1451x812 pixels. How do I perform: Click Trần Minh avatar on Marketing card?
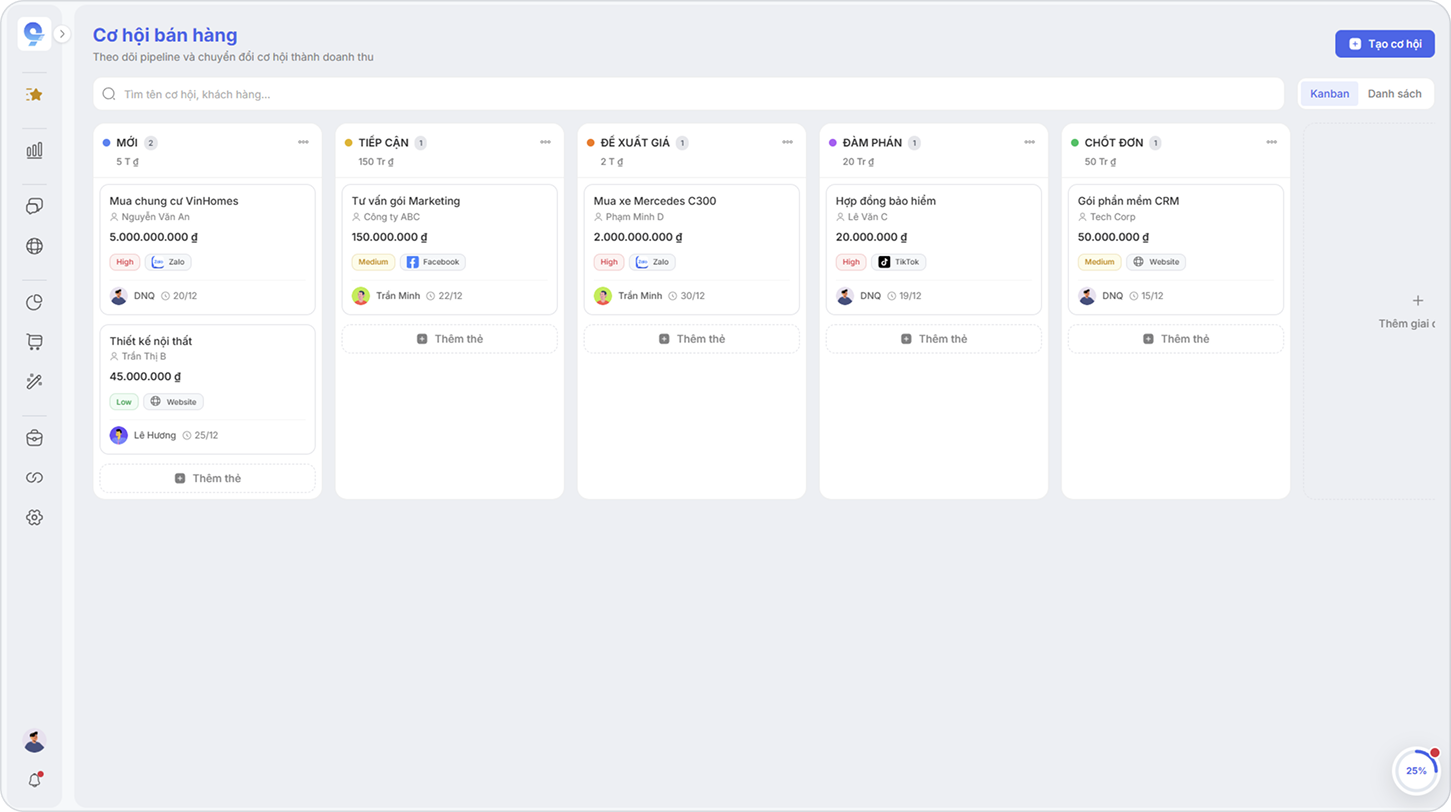361,296
